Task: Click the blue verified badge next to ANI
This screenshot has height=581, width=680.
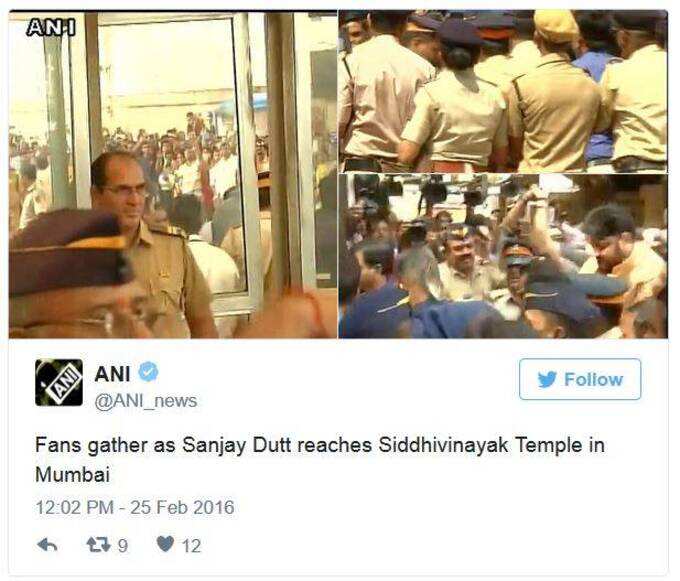Action: pos(148,372)
